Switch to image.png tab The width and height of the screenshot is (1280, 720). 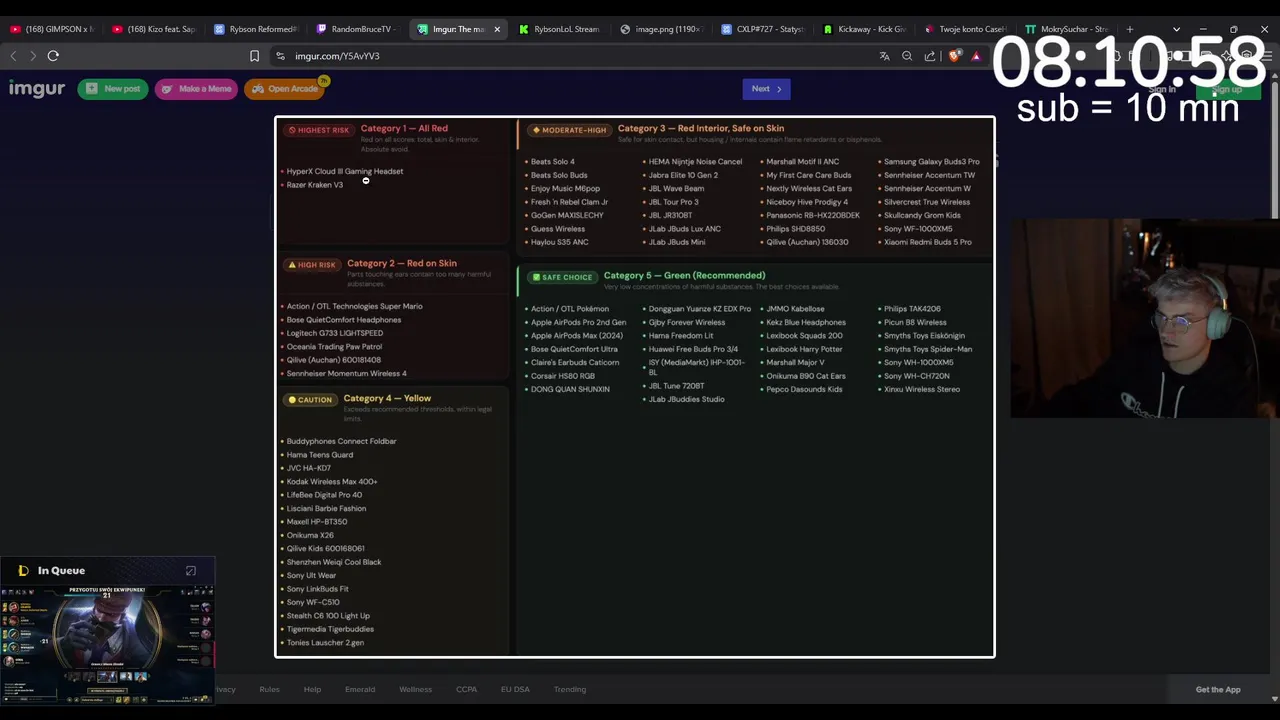663,29
